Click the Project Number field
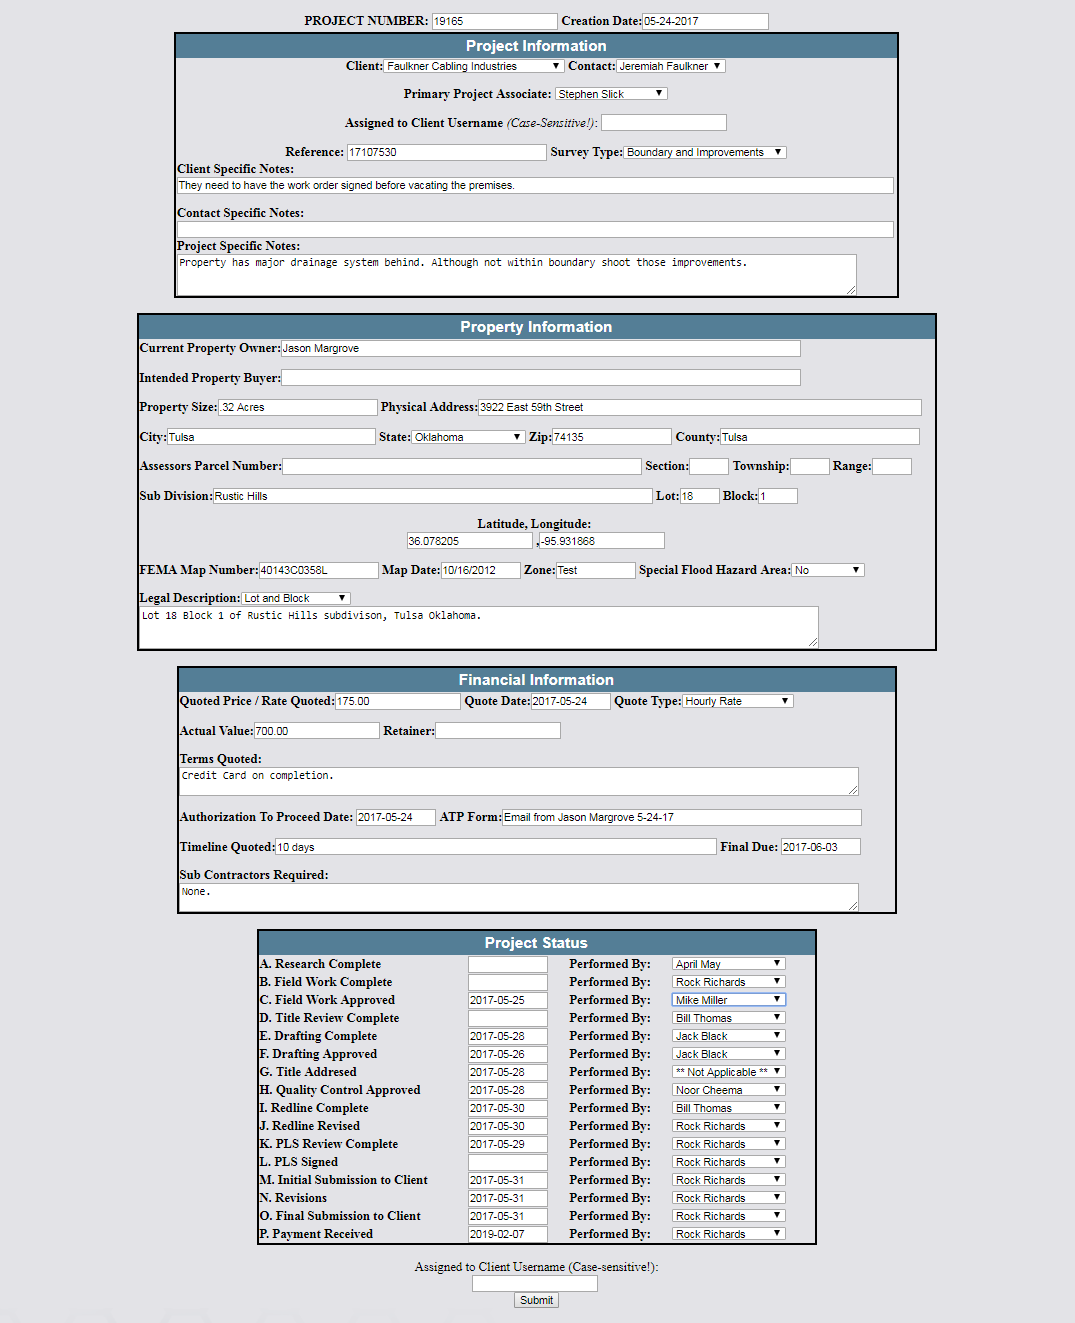The width and height of the screenshot is (1075, 1323). pyautogui.click(x=494, y=22)
